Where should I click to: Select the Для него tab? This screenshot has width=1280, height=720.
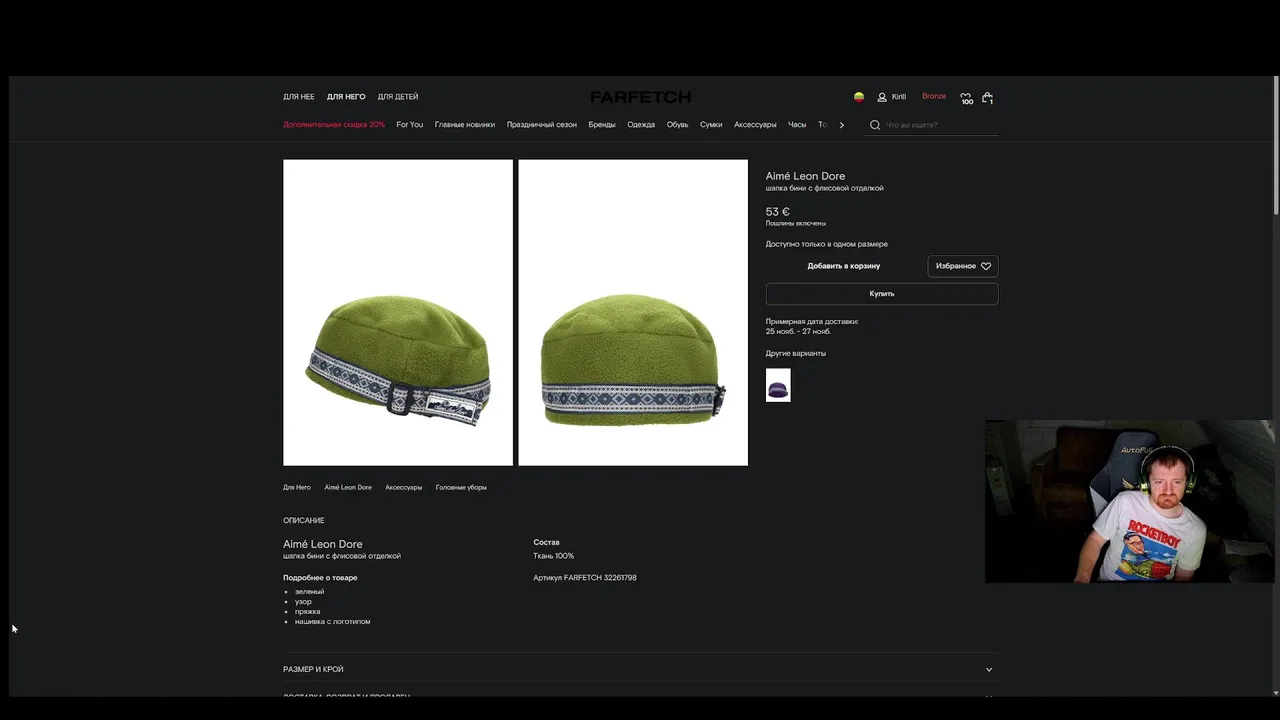346,97
